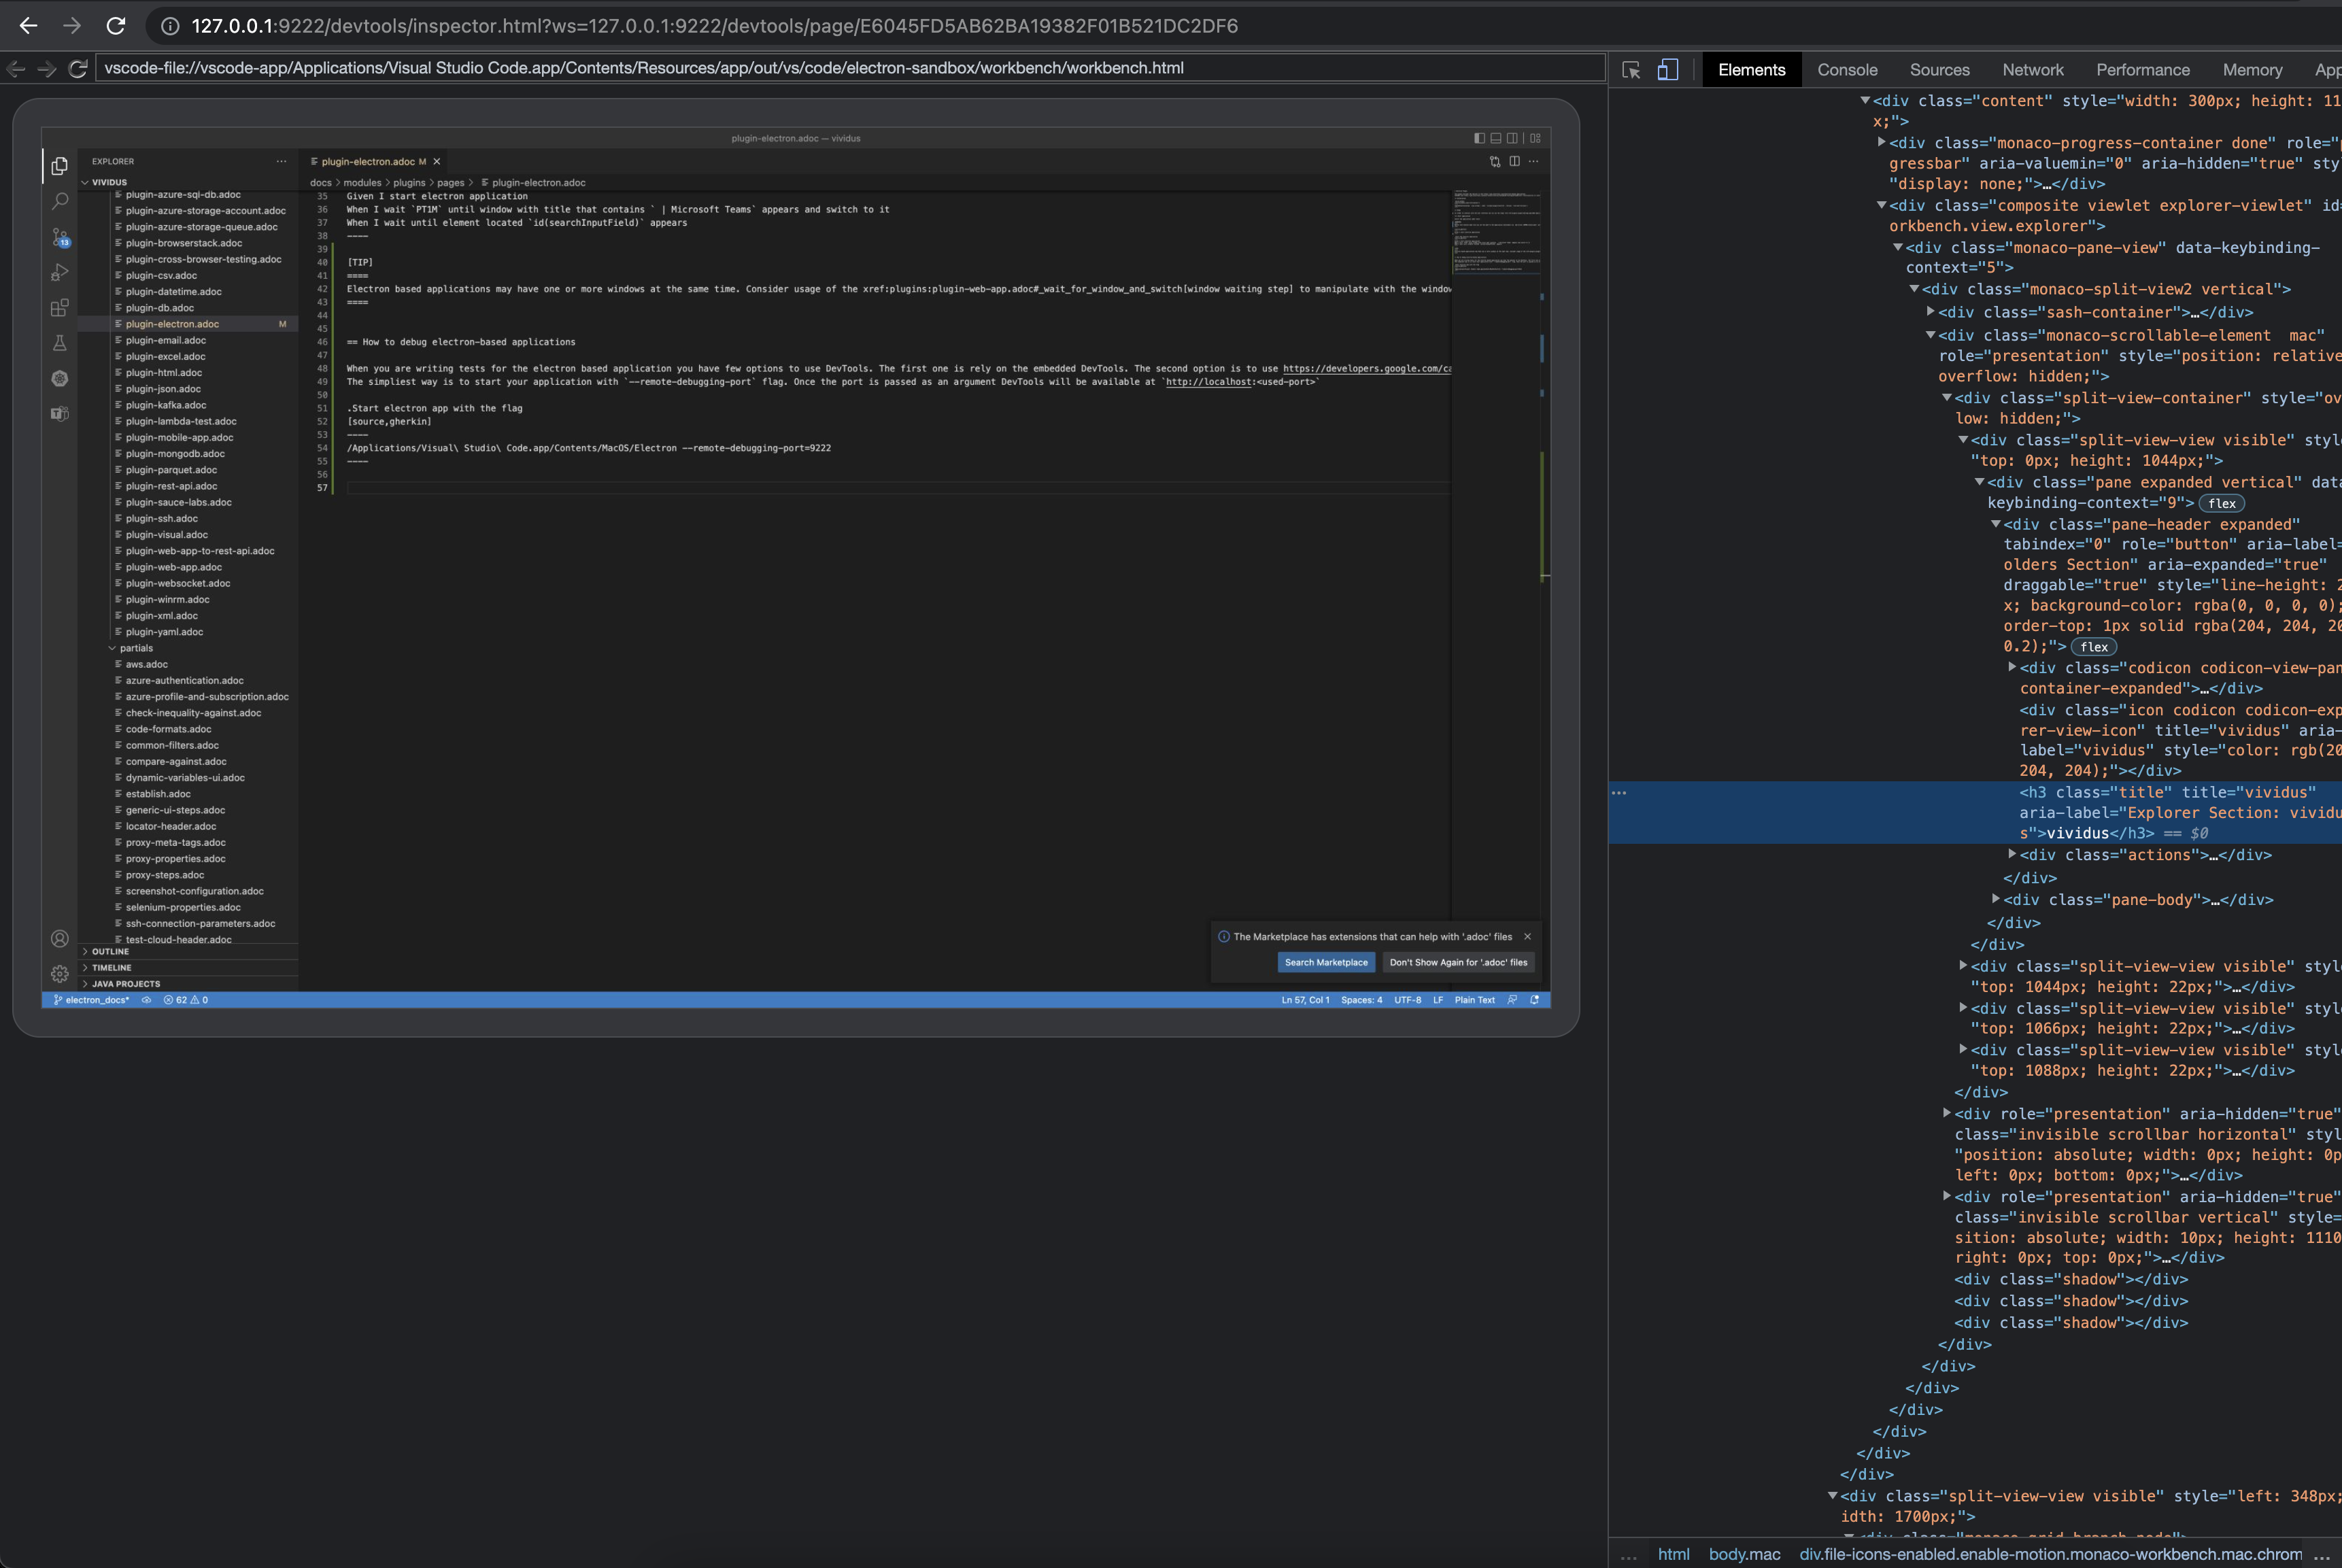
Task: Open the Search view in the activity bar
Action: tap(60, 201)
